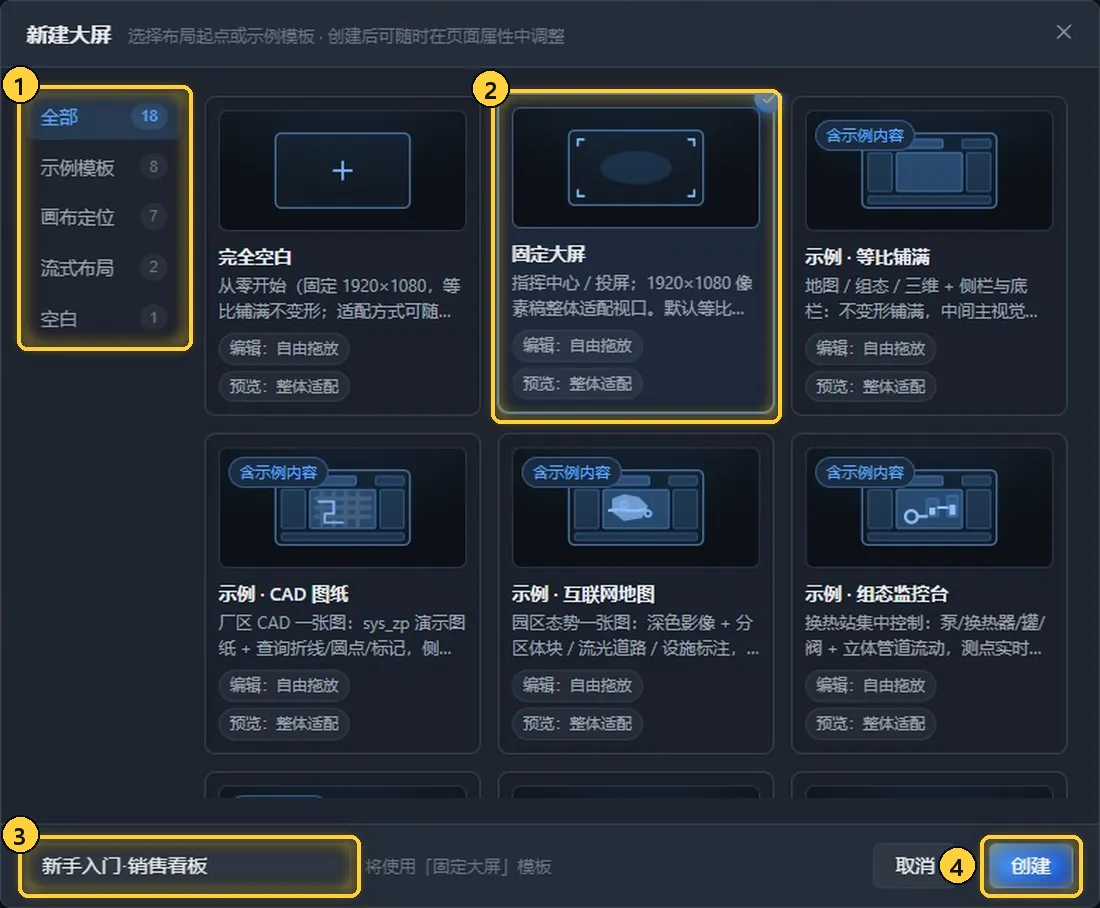Click the 完全空白 card title
The height and width of the screenshot is (908, 1100).
tap(255, 257)
